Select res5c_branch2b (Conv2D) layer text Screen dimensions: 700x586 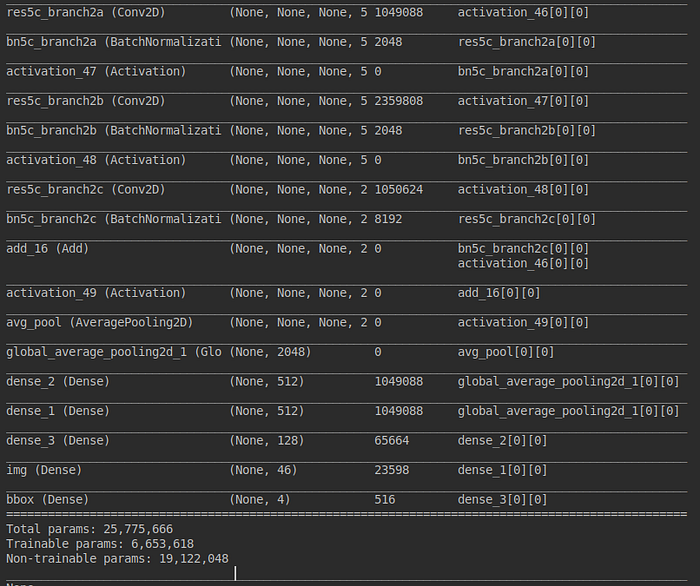86,101
